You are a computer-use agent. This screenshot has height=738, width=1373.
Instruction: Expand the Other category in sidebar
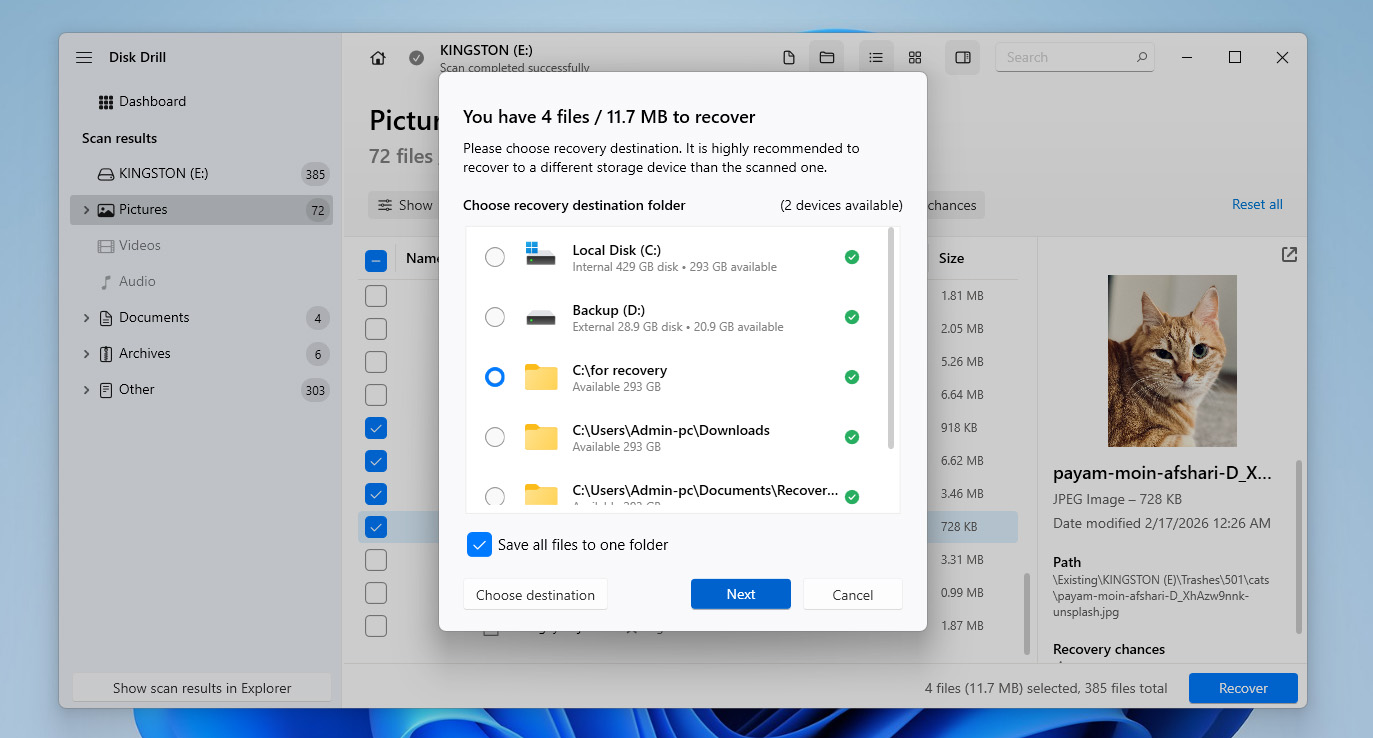click(86, 390)
